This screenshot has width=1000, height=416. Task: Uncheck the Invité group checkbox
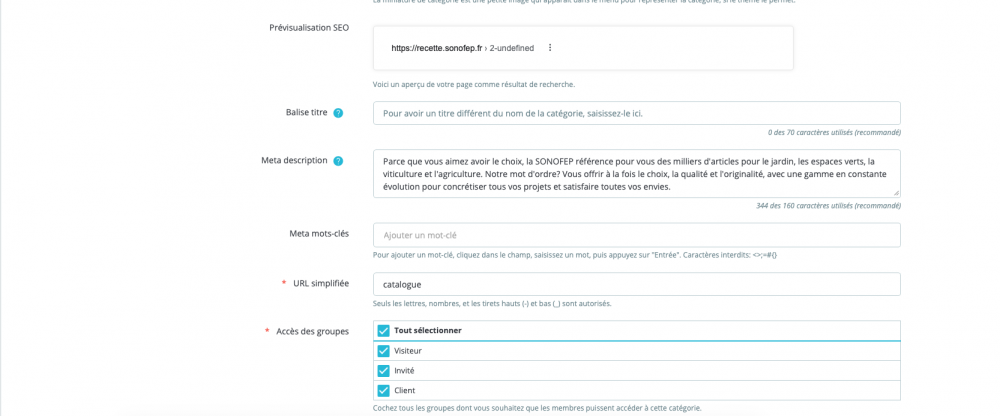383,371
